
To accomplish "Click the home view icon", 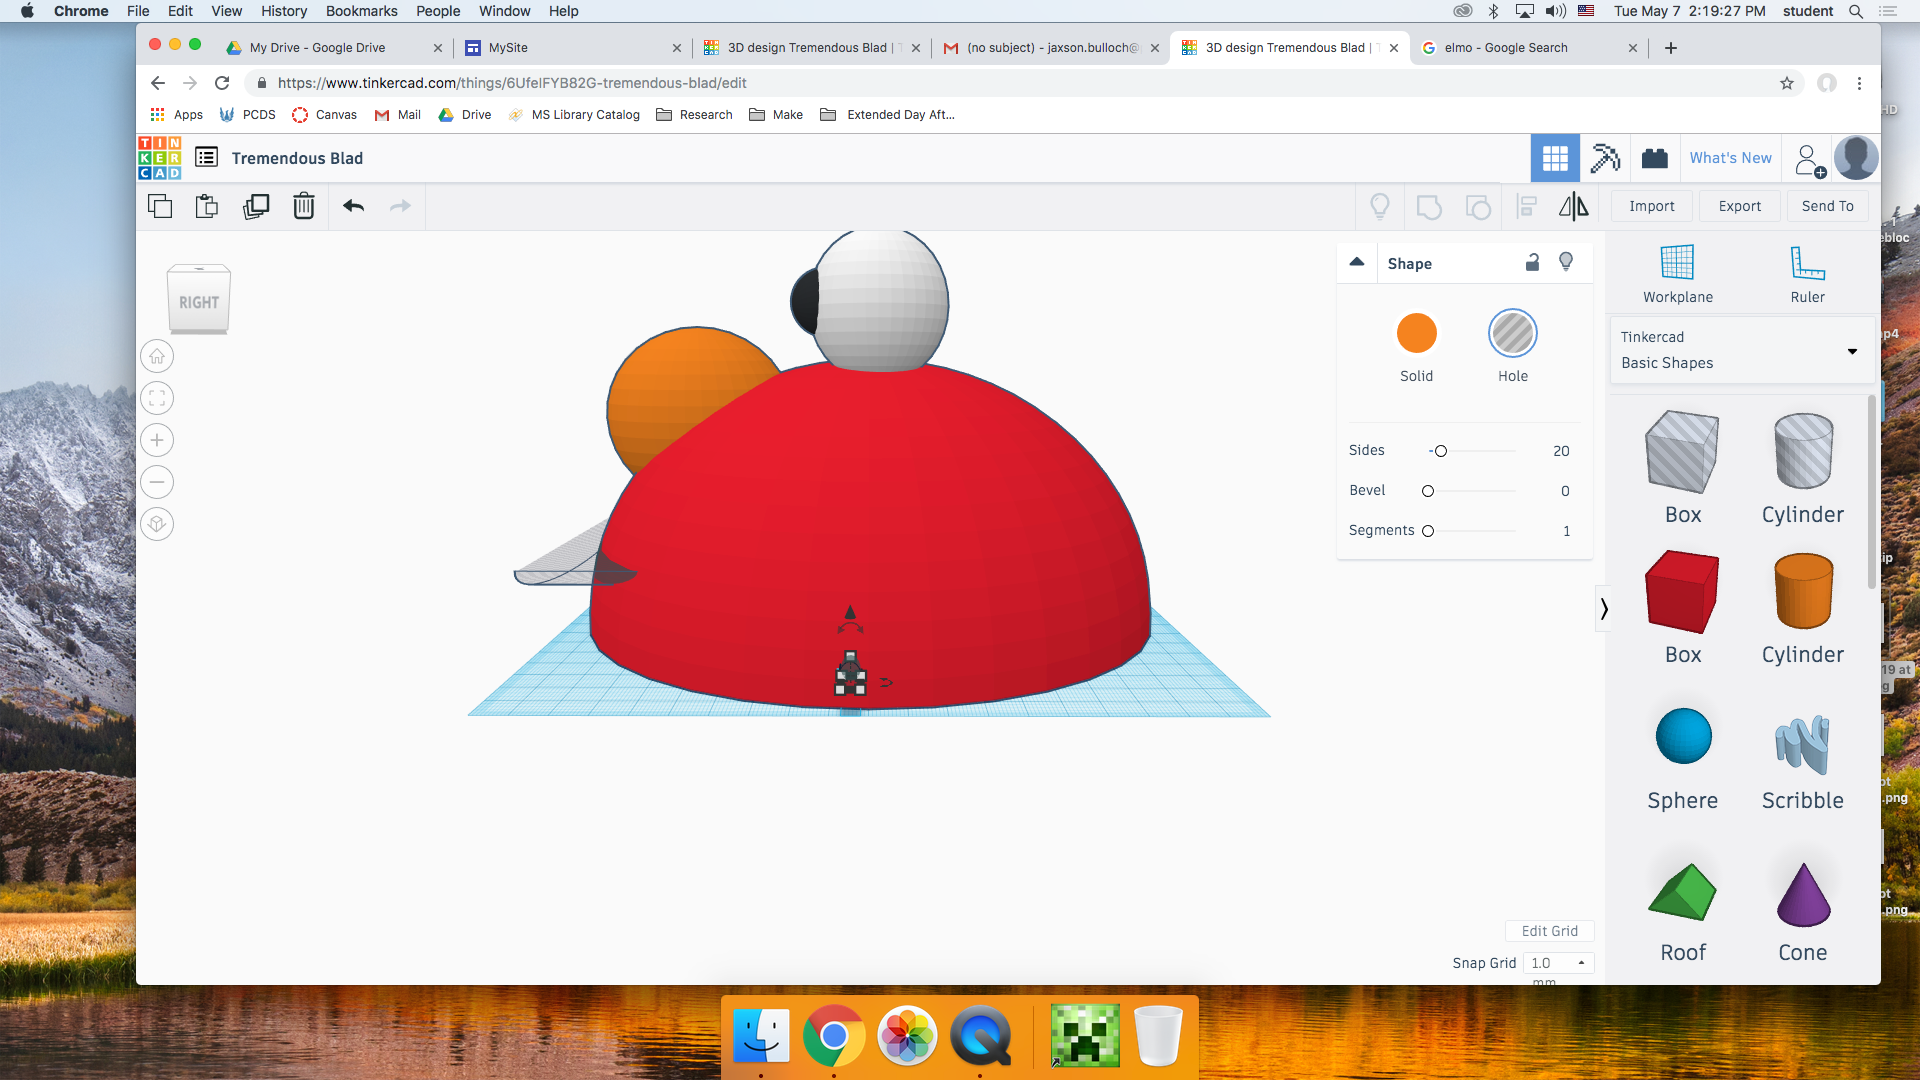I will 157,356.
